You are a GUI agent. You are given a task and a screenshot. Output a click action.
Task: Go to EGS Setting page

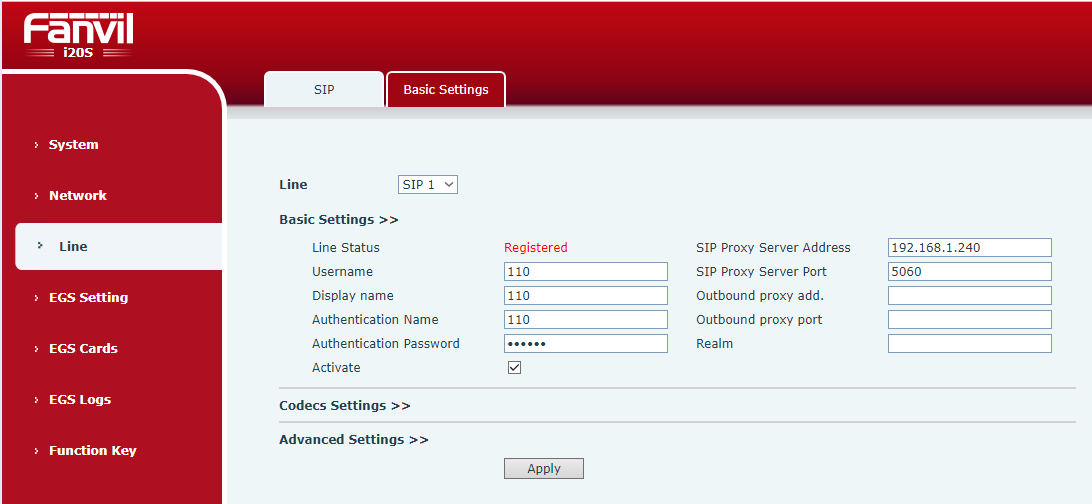pos(88,297)
